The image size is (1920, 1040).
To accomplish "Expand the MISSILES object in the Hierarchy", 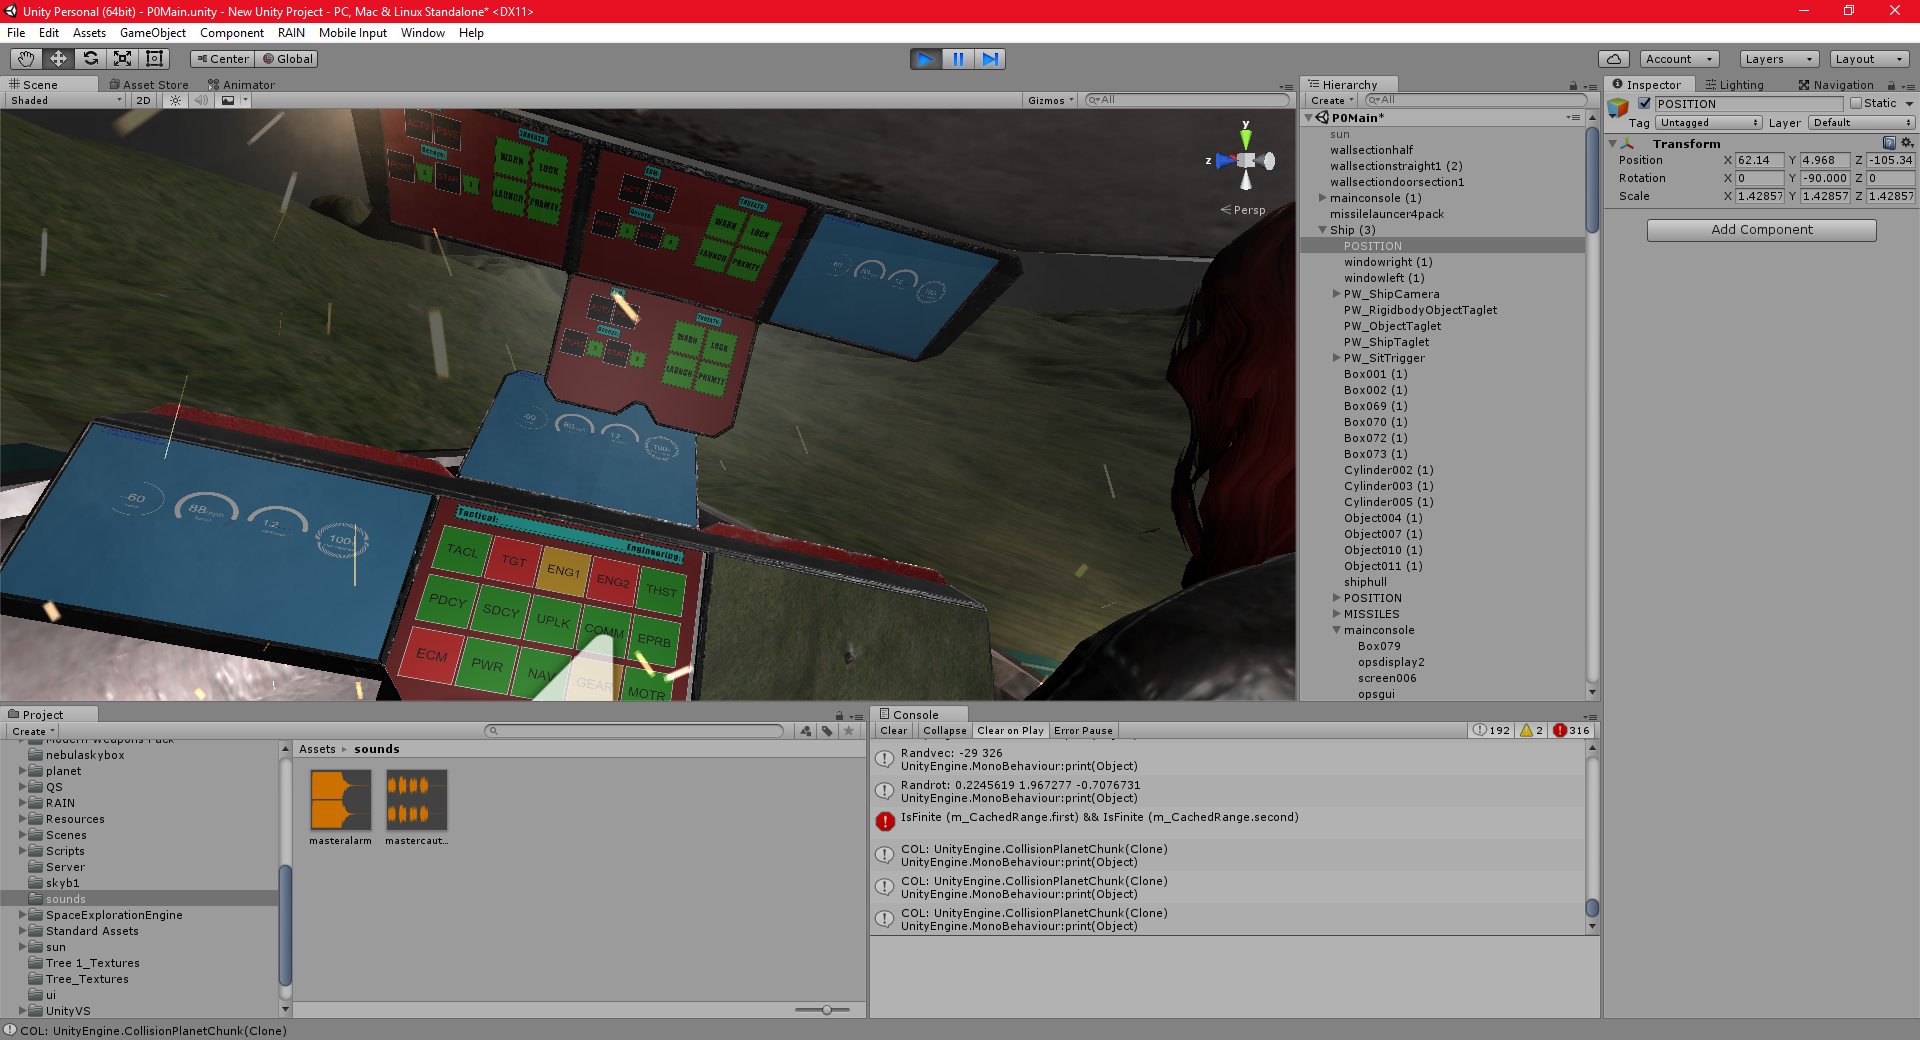I will coord(1337,614).
